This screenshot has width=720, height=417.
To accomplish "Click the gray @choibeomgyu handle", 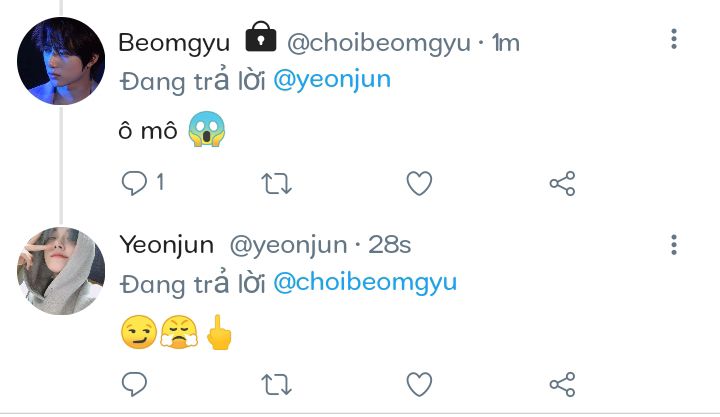I will [379, 44].
